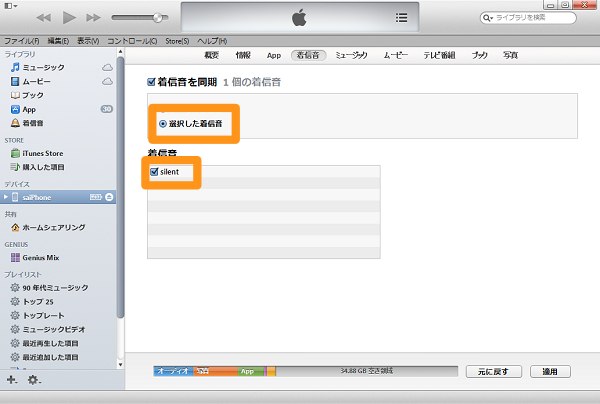The width and height of the screenshot is (600, 404).
Task: Click the Play button in playback controls
Action: pos(69,17)
